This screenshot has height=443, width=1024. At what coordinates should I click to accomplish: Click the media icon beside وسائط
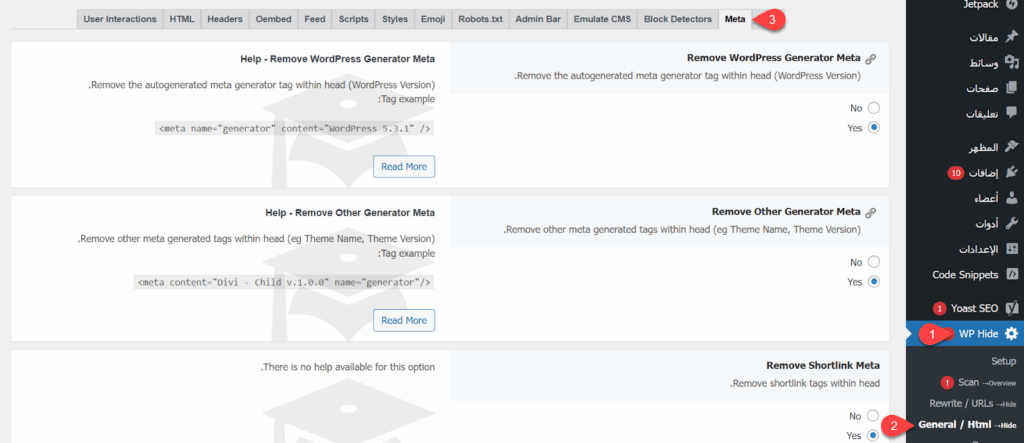click(1011, 63)
